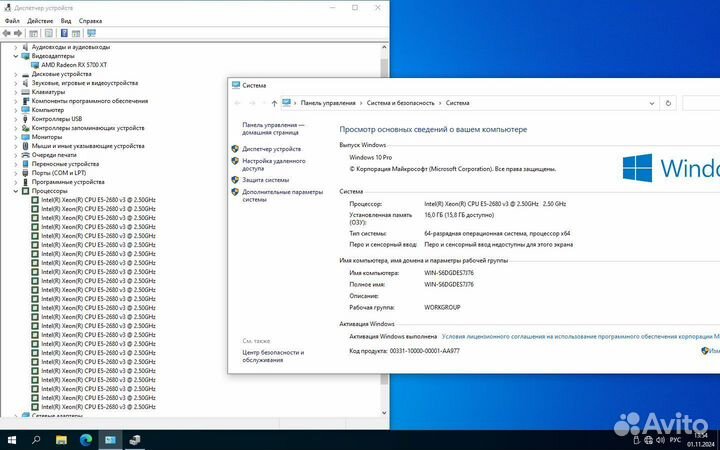
Task: Expand the Мониторы node
Action: coord(16,137)
